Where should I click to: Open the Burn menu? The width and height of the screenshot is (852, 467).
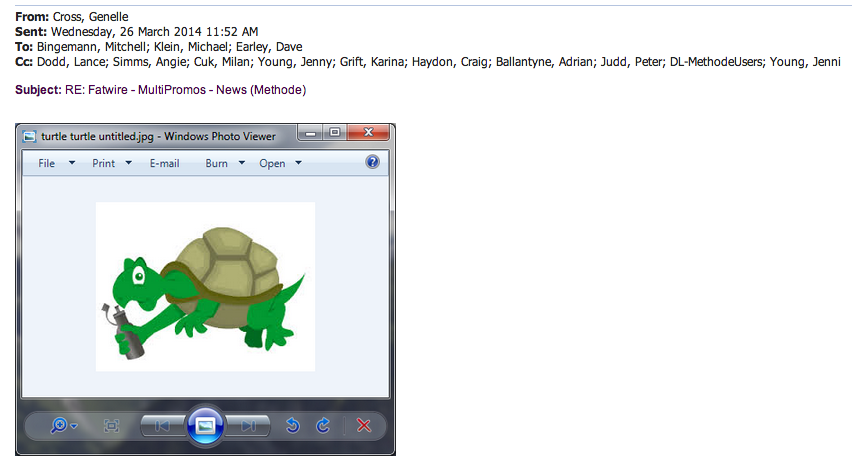click(216, 163)
